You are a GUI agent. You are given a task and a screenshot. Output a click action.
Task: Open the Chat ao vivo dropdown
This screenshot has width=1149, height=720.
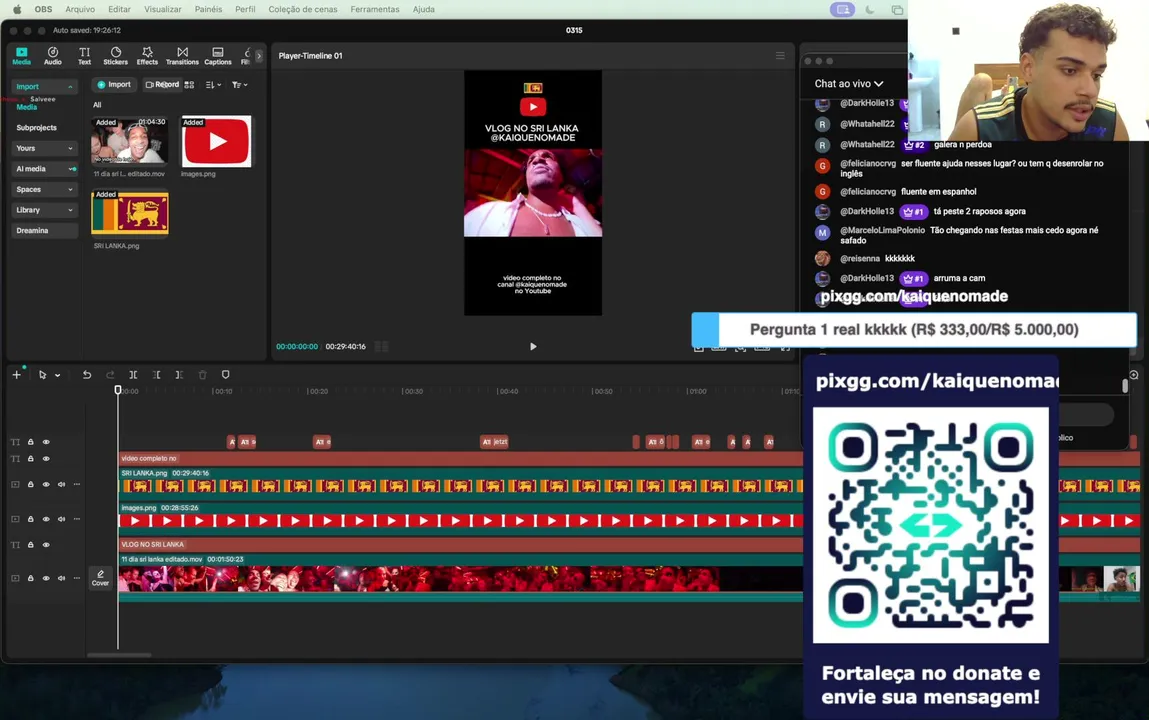click(x=849, y=83)
